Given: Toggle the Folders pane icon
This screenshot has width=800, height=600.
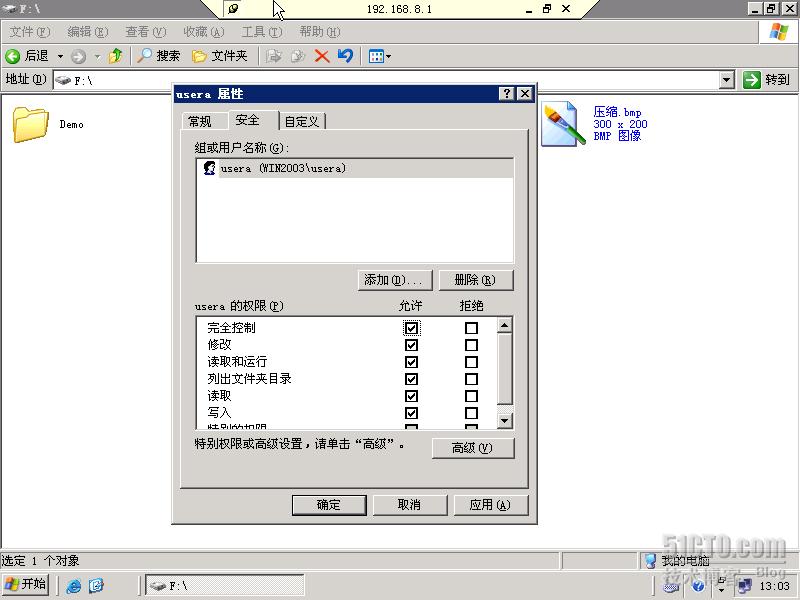Looking at the screenshot, I should coord(199,56).
